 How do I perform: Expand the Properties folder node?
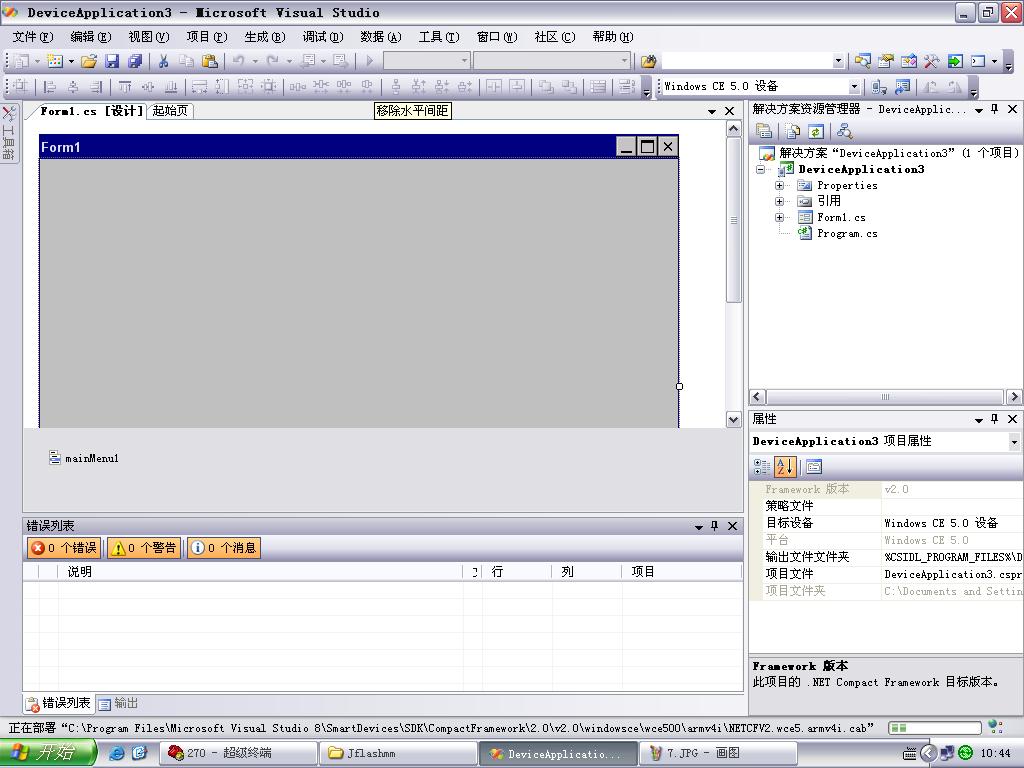pos(779,185)
